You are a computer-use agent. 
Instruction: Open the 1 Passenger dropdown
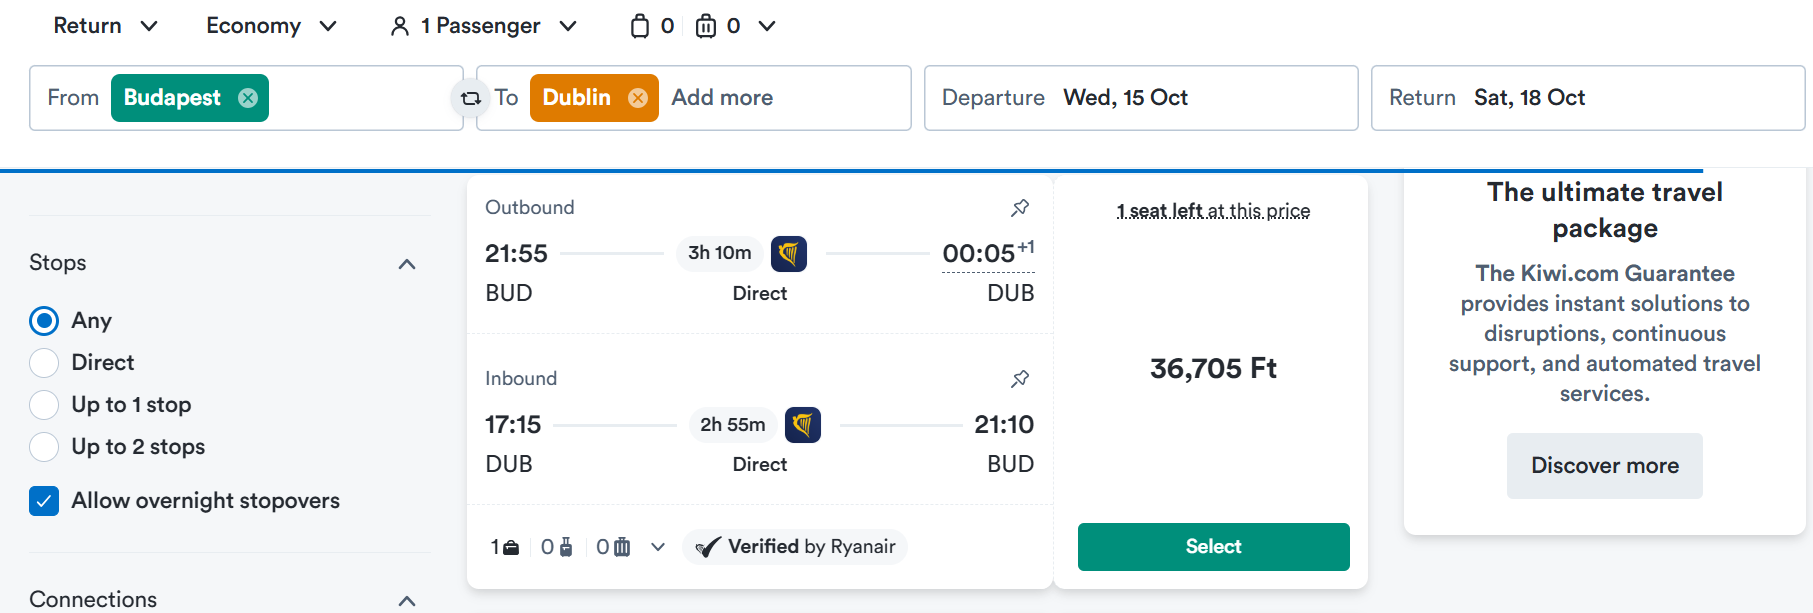[484, 26]
